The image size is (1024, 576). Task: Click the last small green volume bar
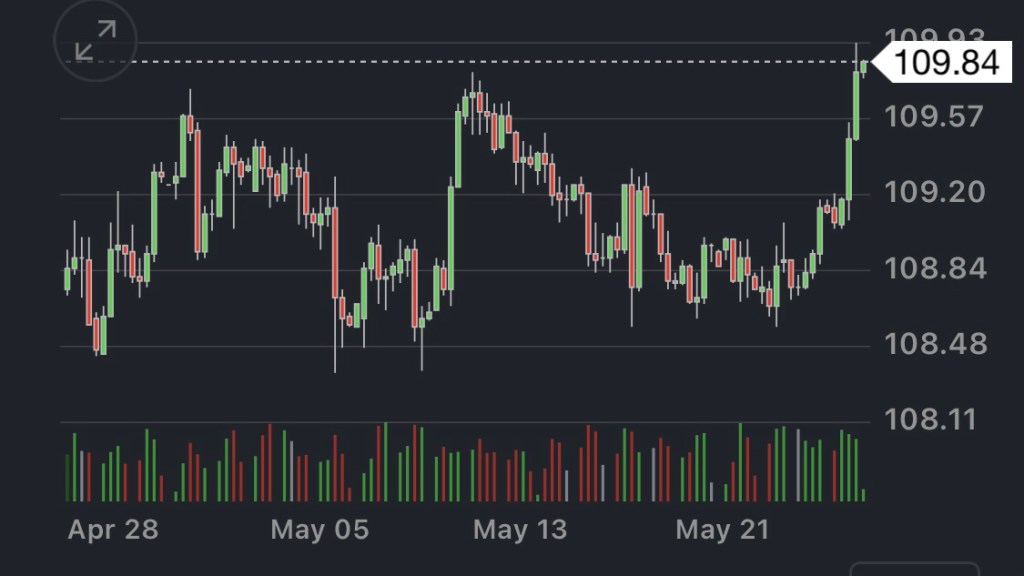(863, 494)
